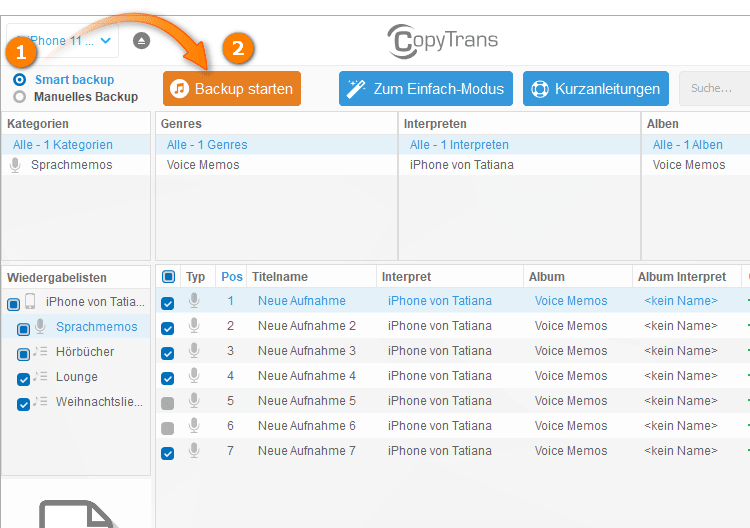The width and height of the screenshot is (750, 528).
Task: Click the Suche search field
Action: tap(715, 88)
